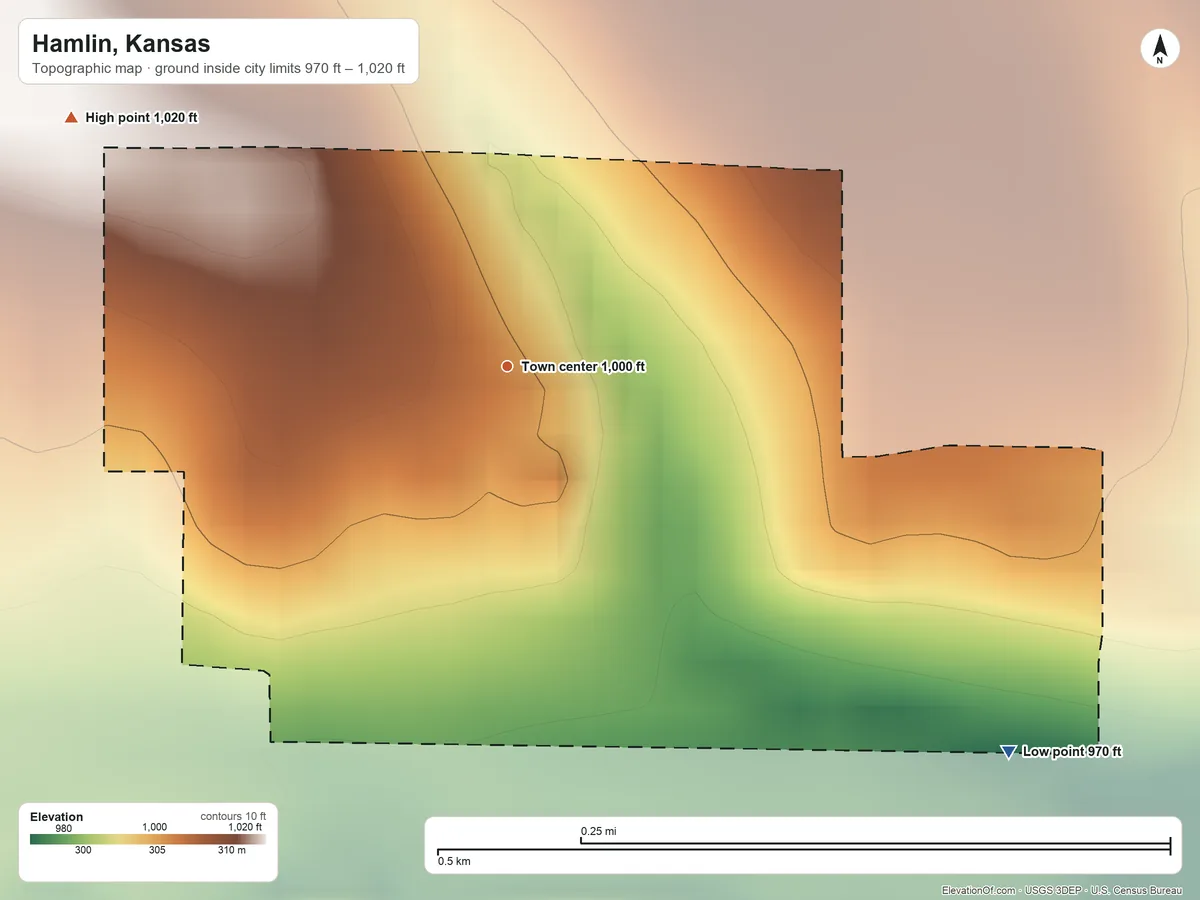The image size is (1200, 900).
Task: Click the orange High point triangle marker
Action: (71, 118)
